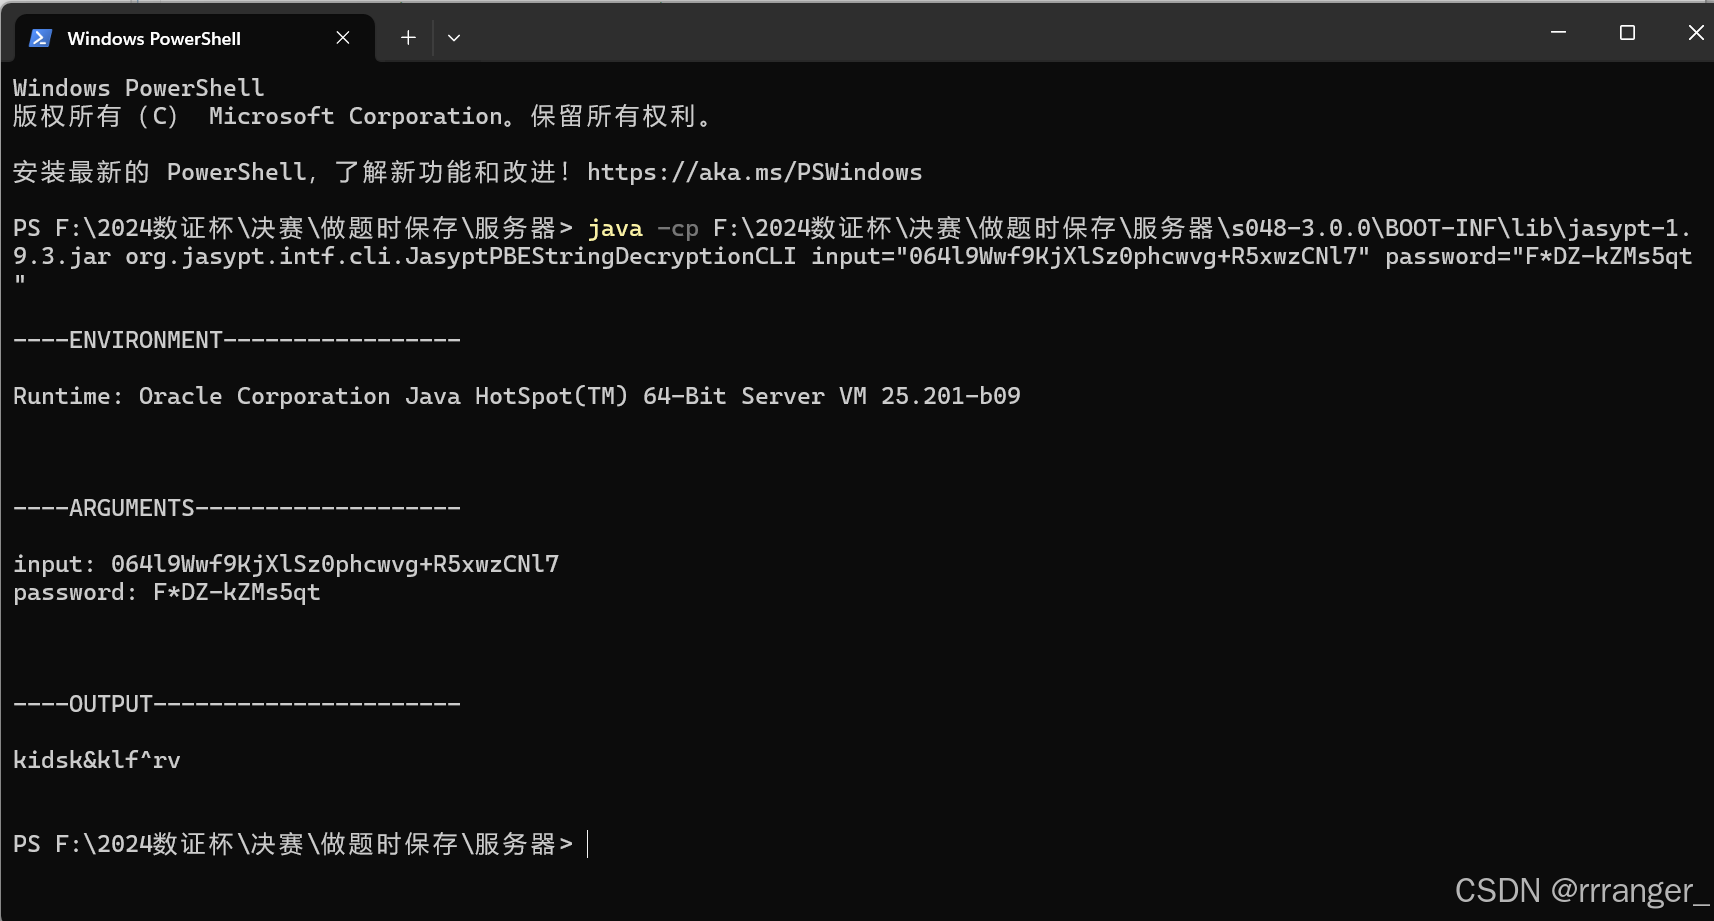Close the Windows PowerShell tab
This screenshot has height=921, width=1714.
pyautogui.click(x=343, y=38)
